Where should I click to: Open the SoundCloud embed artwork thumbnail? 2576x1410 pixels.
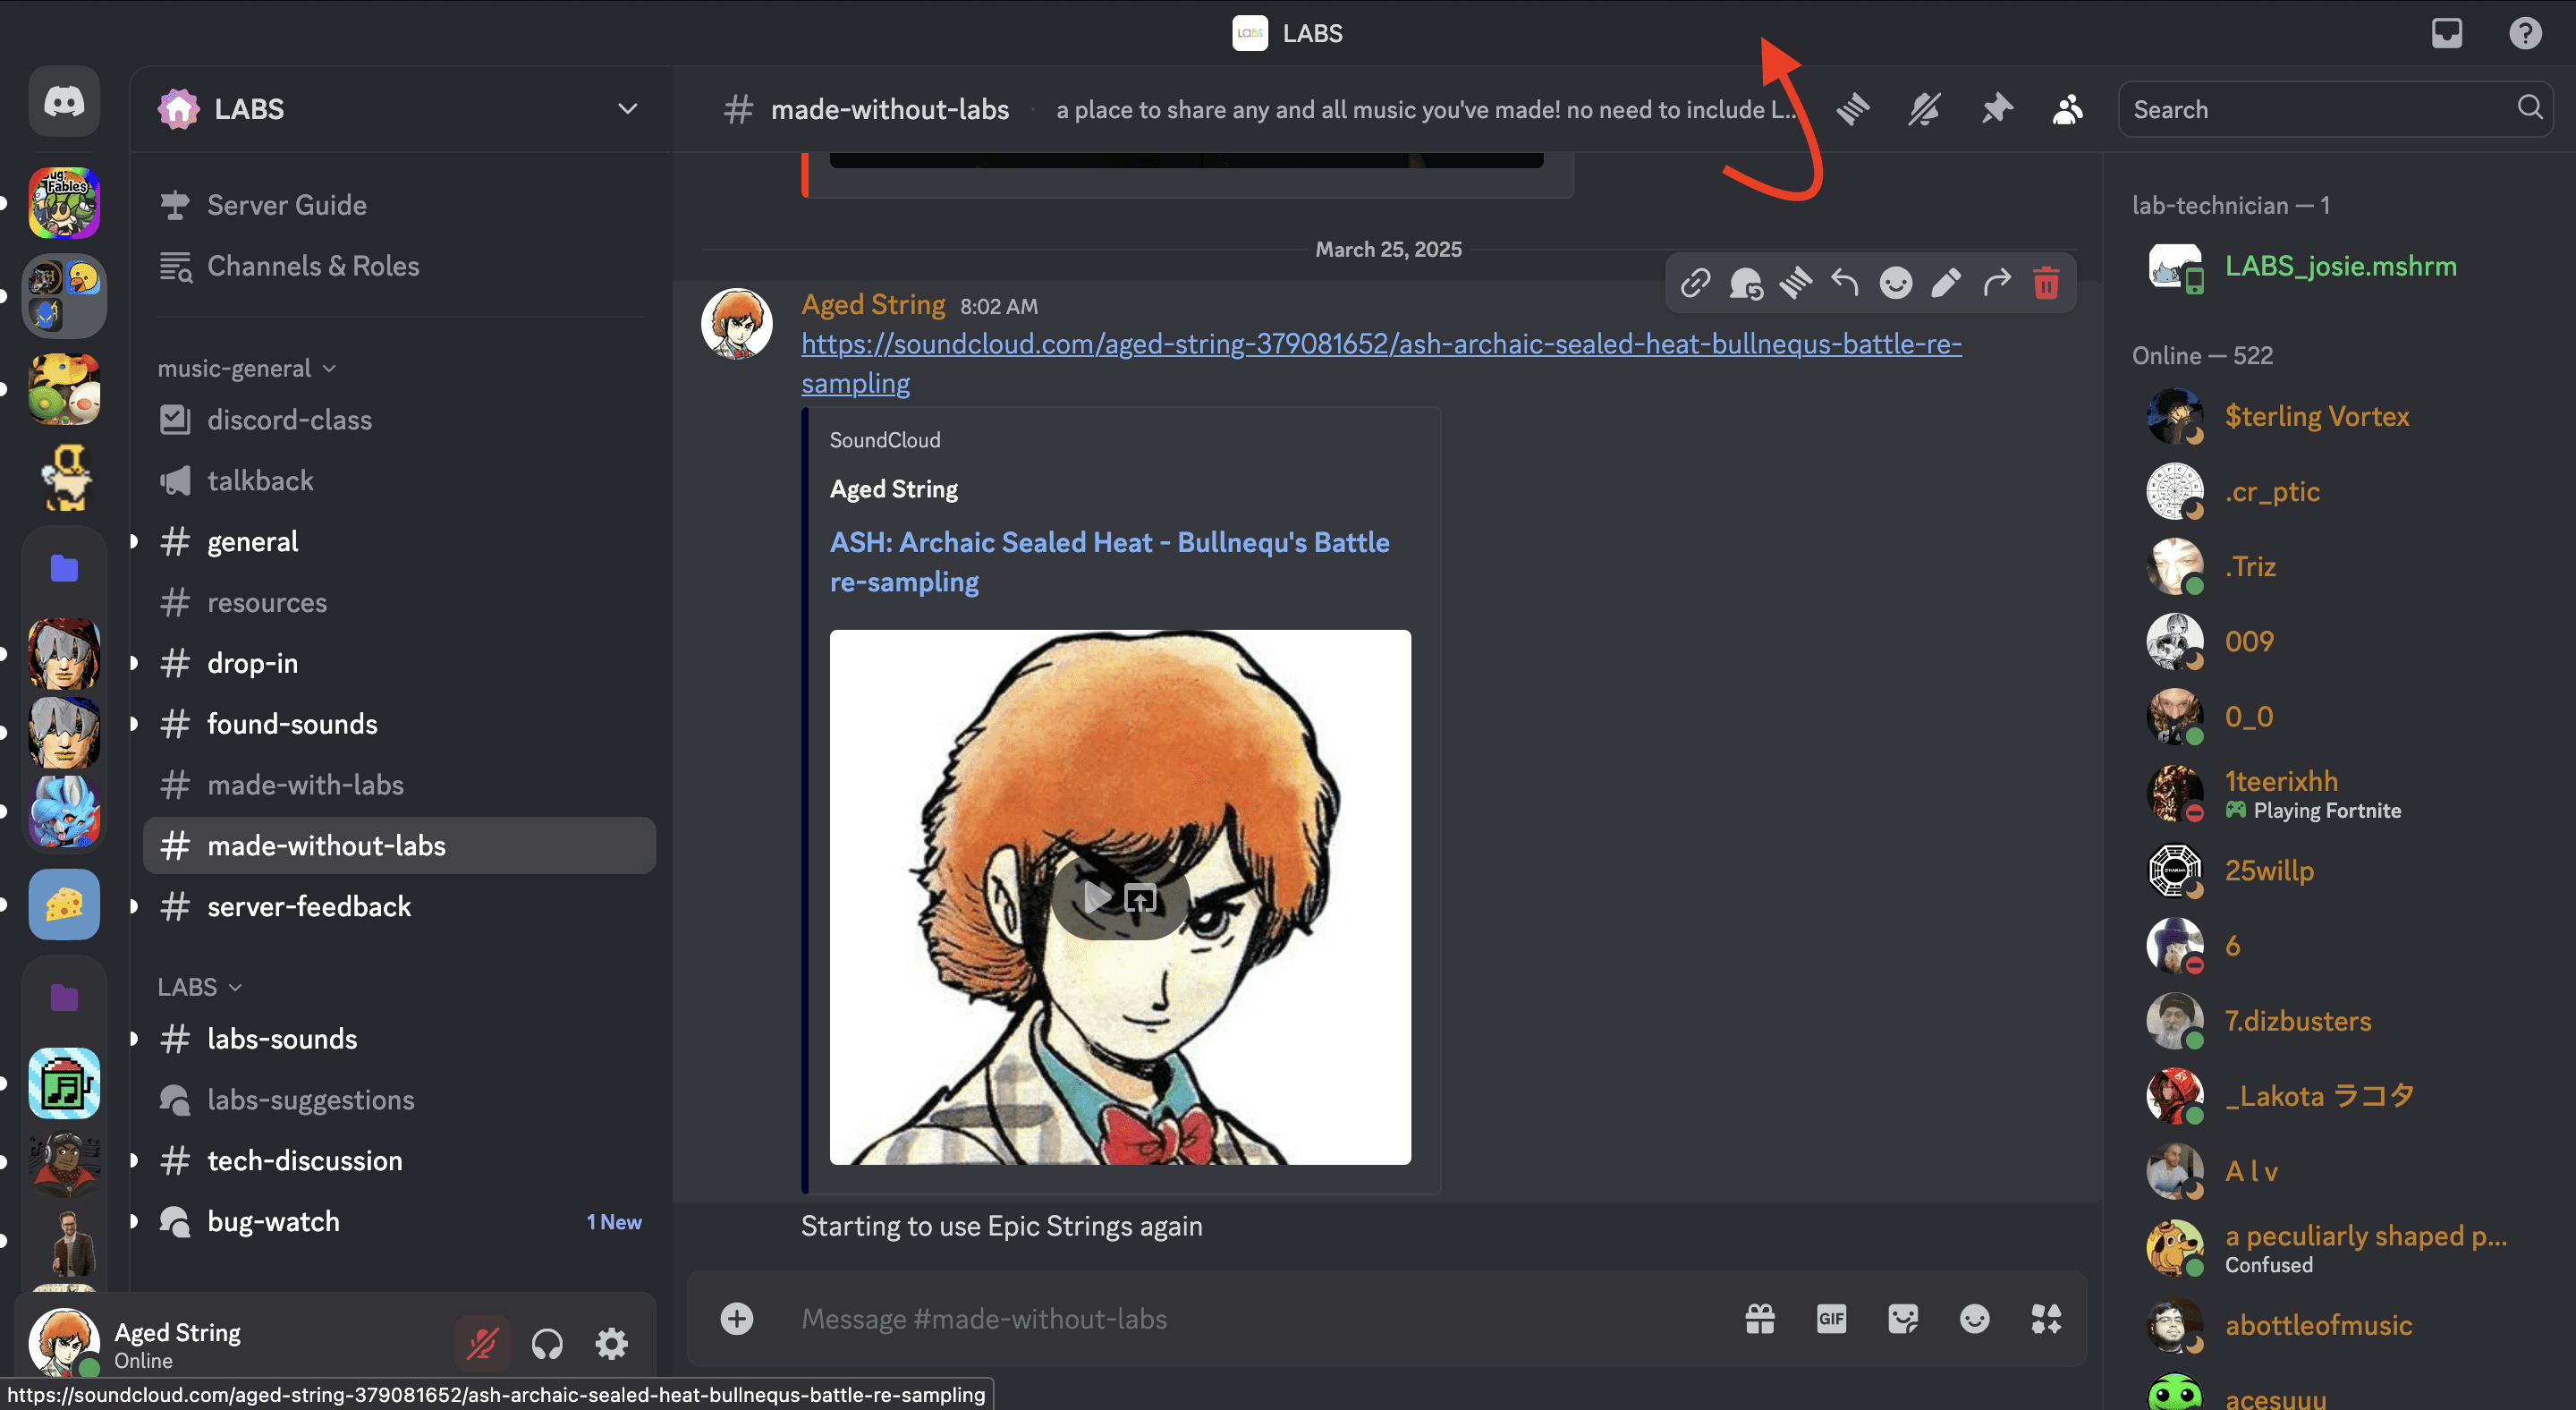click(x=1120, y=897)
